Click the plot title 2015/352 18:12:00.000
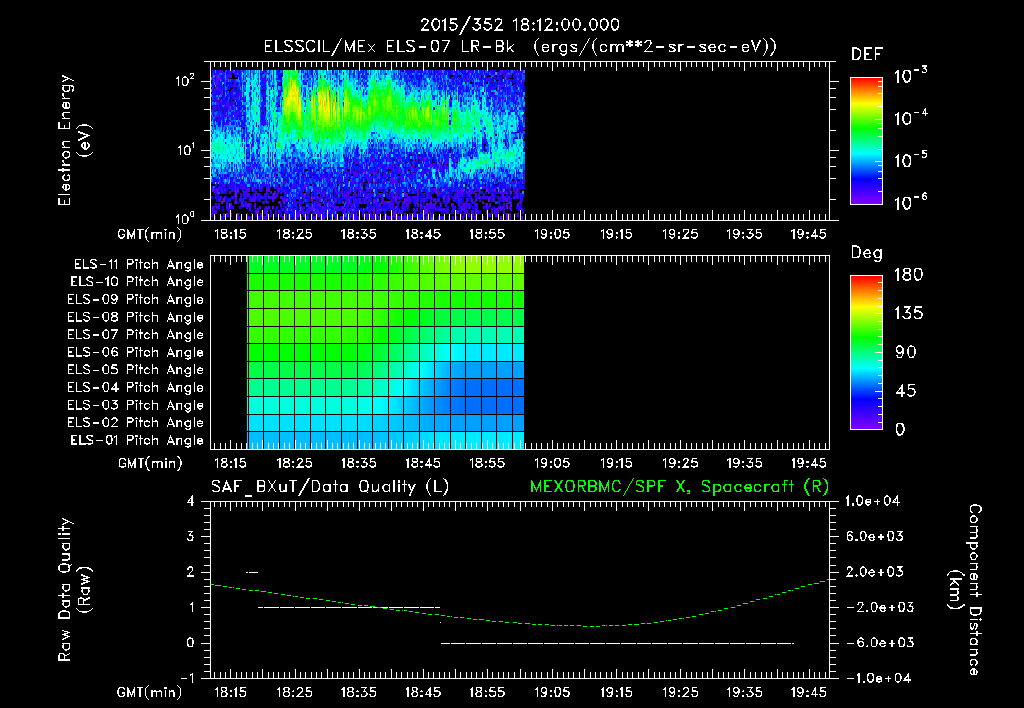 pyautogui.click(x=519, y=25)
